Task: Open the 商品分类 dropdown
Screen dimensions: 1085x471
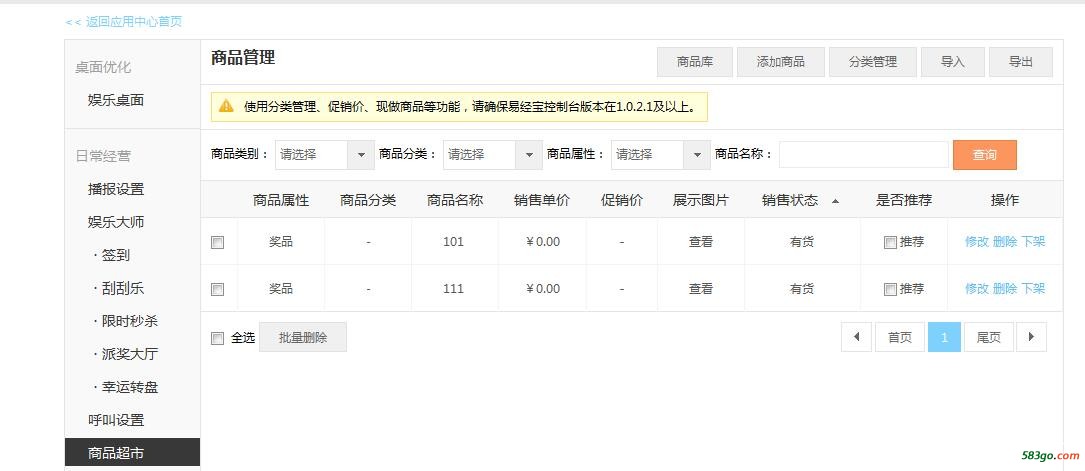Action: [493, 155]
